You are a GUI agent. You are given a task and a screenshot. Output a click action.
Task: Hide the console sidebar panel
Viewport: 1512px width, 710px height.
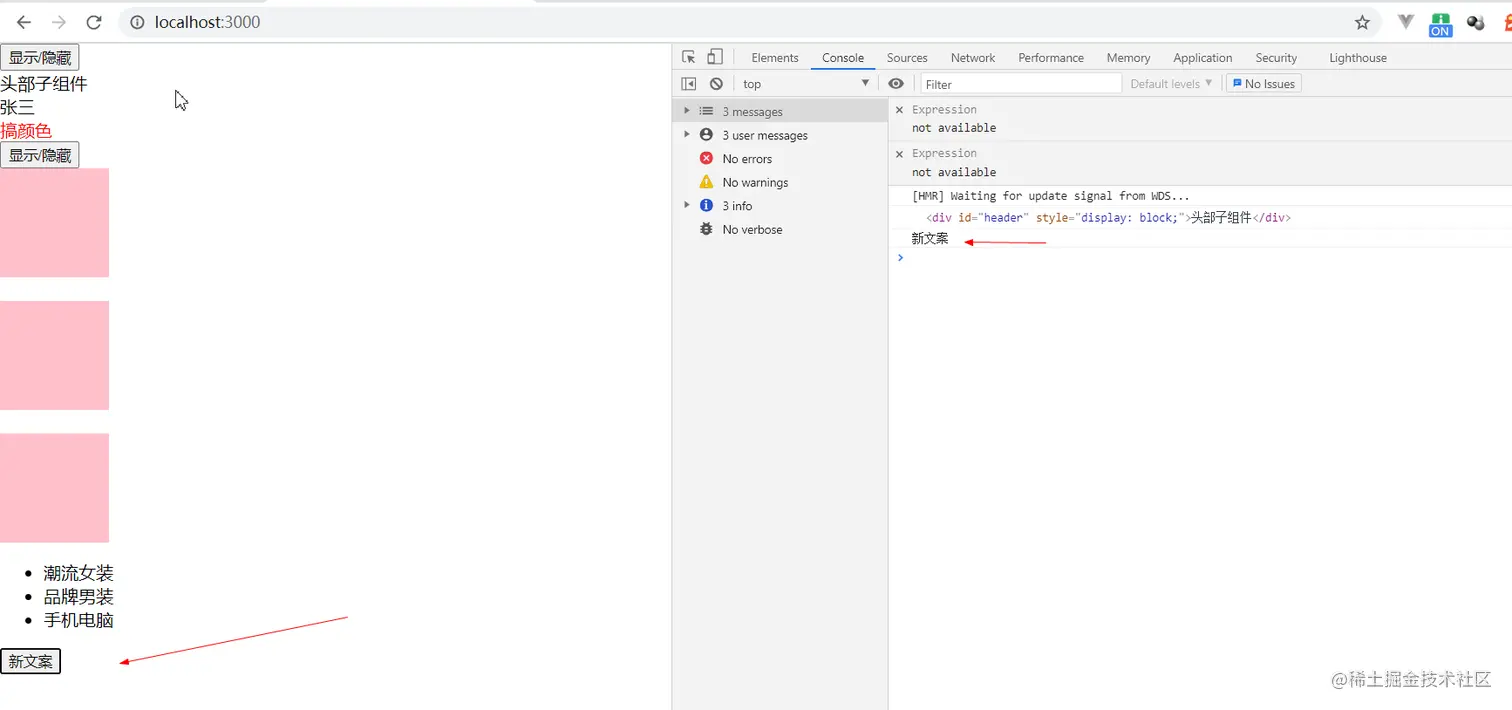point(689,84)
